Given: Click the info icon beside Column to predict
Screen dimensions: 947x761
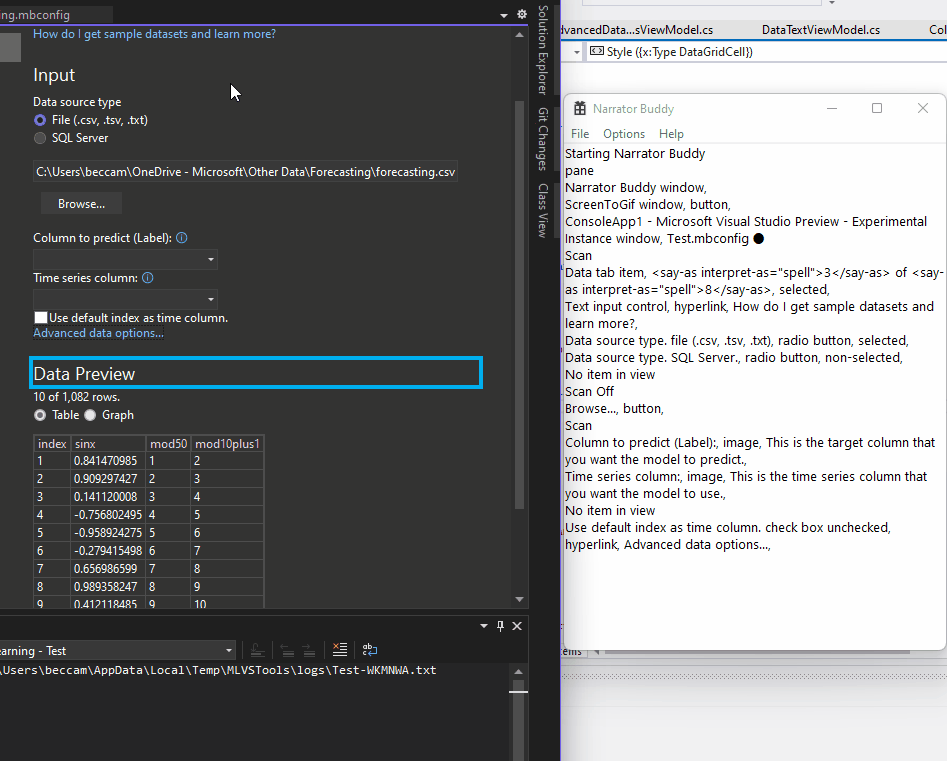Looking at the screenshot, I should (181, 236).
